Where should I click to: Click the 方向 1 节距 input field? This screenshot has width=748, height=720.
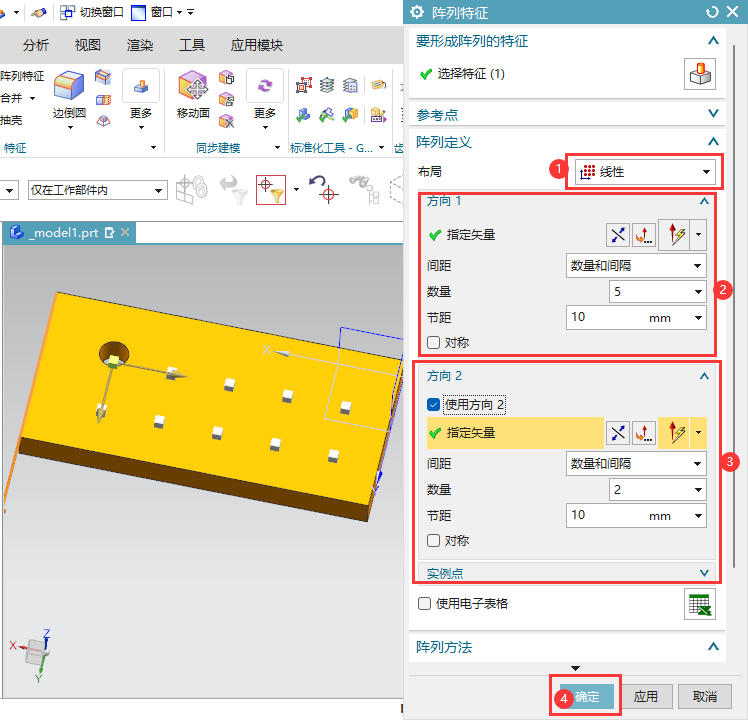[636, 318]
